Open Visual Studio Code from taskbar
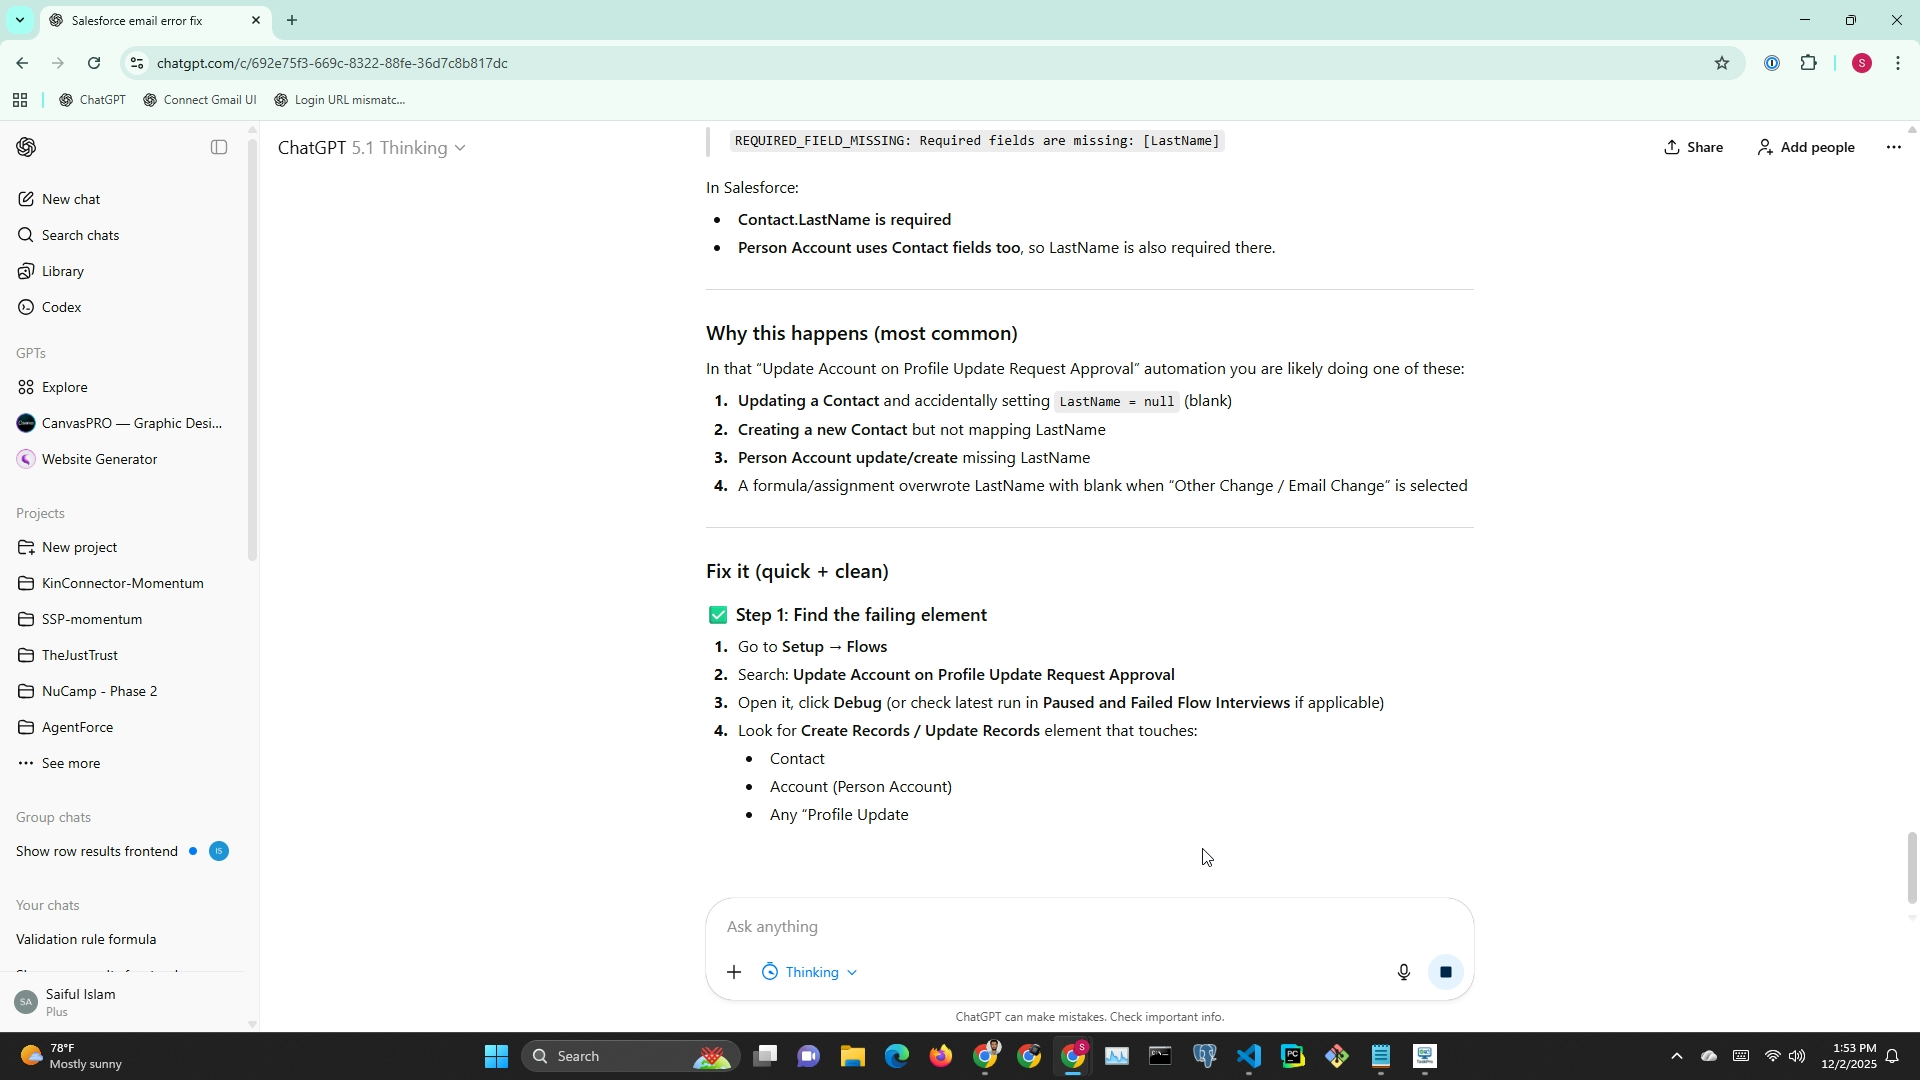Image resolution: width=1920 pixels, height=1080 pixels. [1248, 1056]
